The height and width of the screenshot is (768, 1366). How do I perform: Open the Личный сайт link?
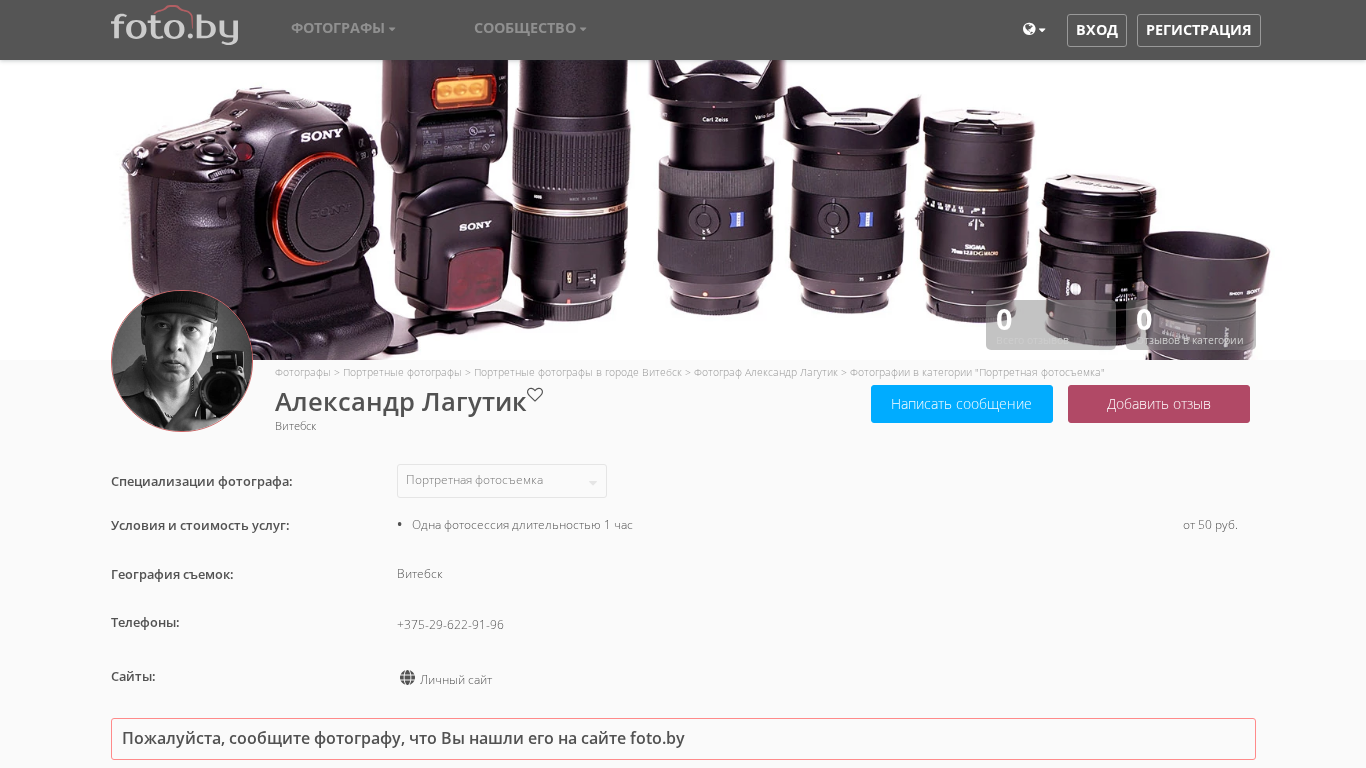pyautogui.click(x=456, y=680)
